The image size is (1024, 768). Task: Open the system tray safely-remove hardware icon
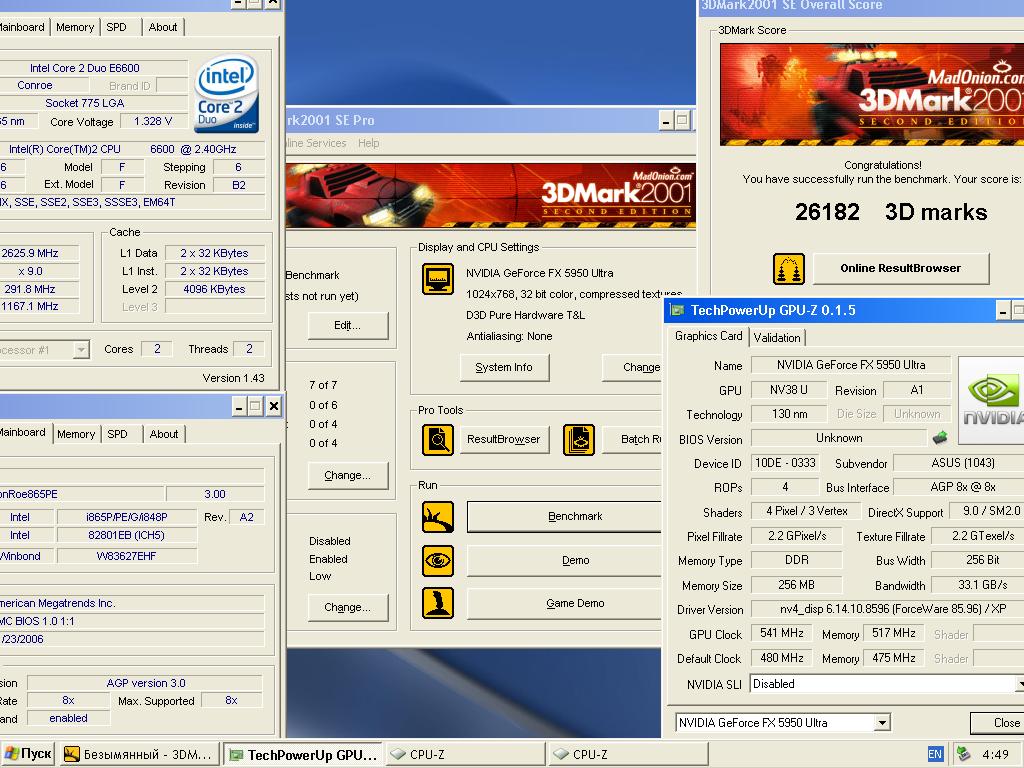pos(963,754)
